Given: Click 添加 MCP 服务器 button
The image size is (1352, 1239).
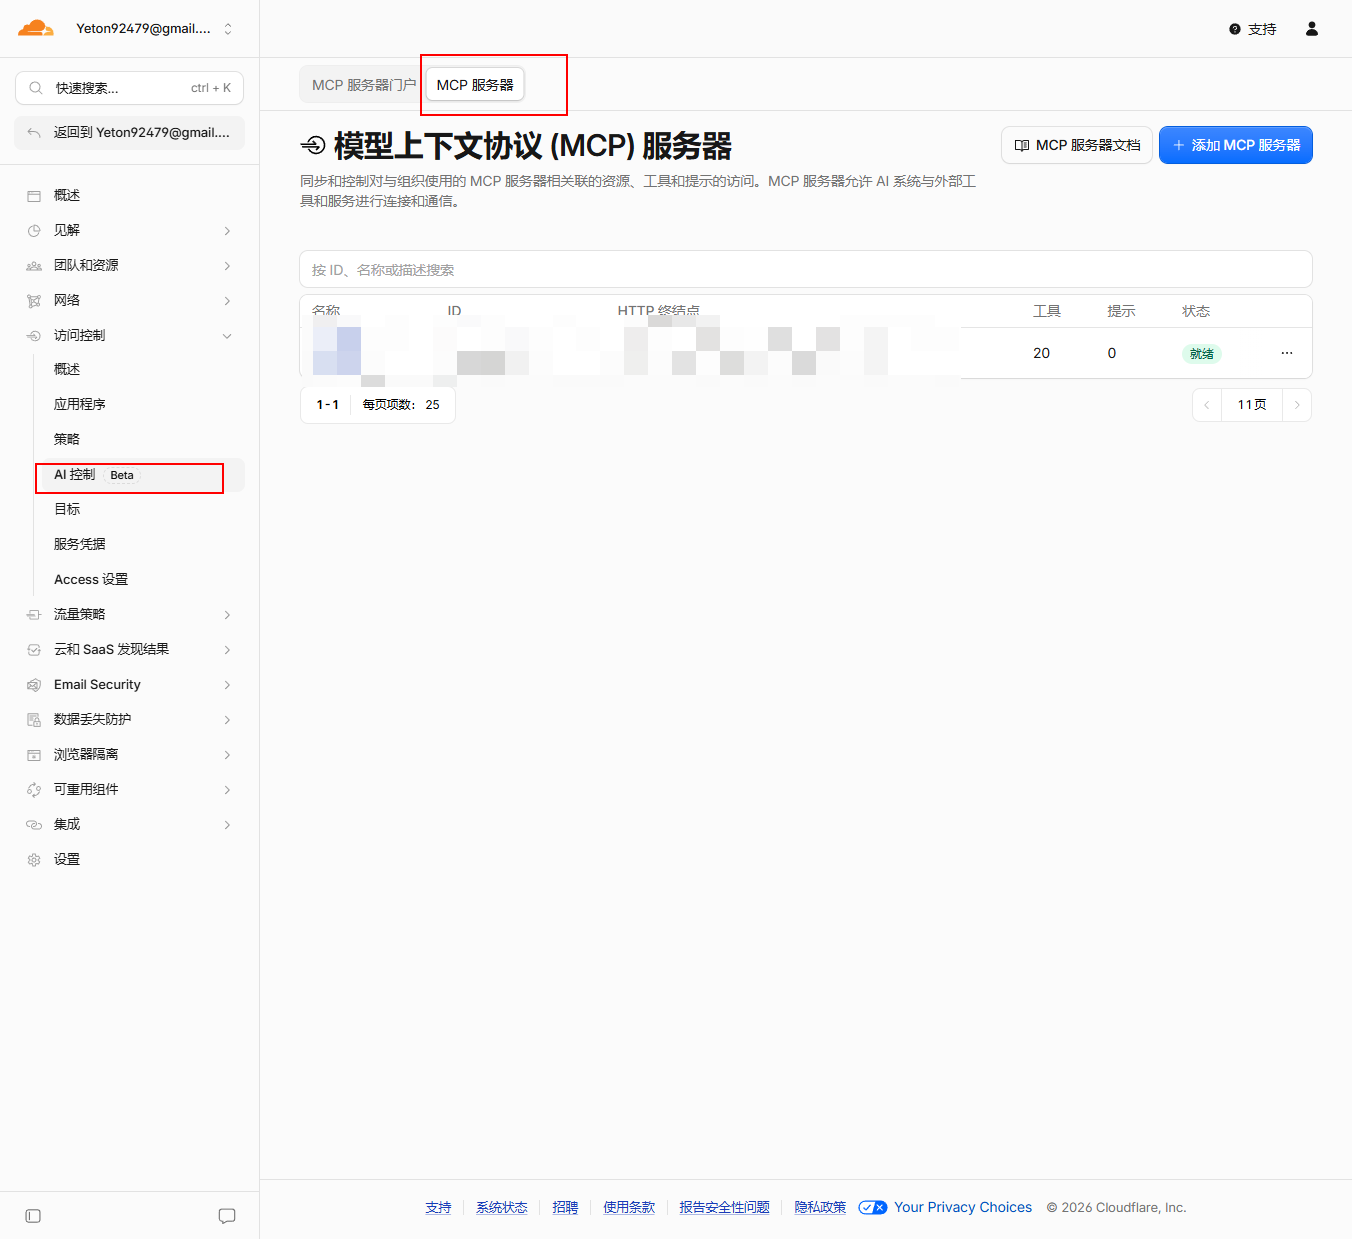Looking at the screenshot, I should coord(1236,145).
